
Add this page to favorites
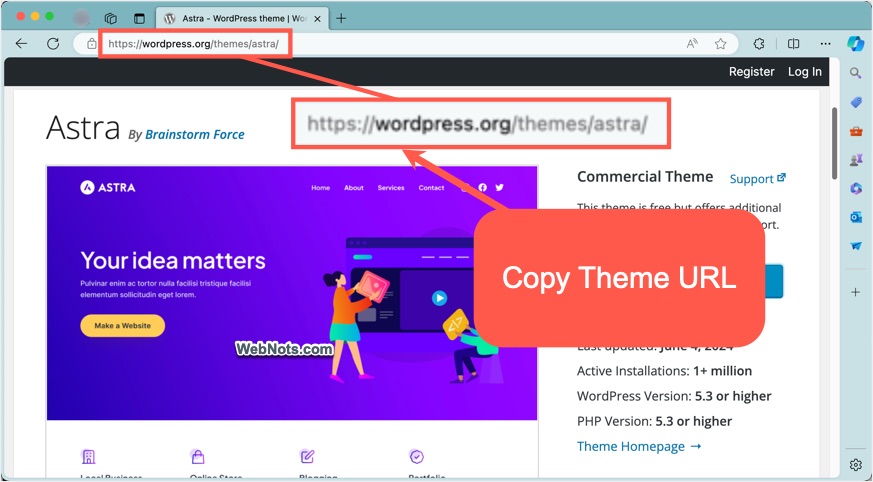click(720, 43)
